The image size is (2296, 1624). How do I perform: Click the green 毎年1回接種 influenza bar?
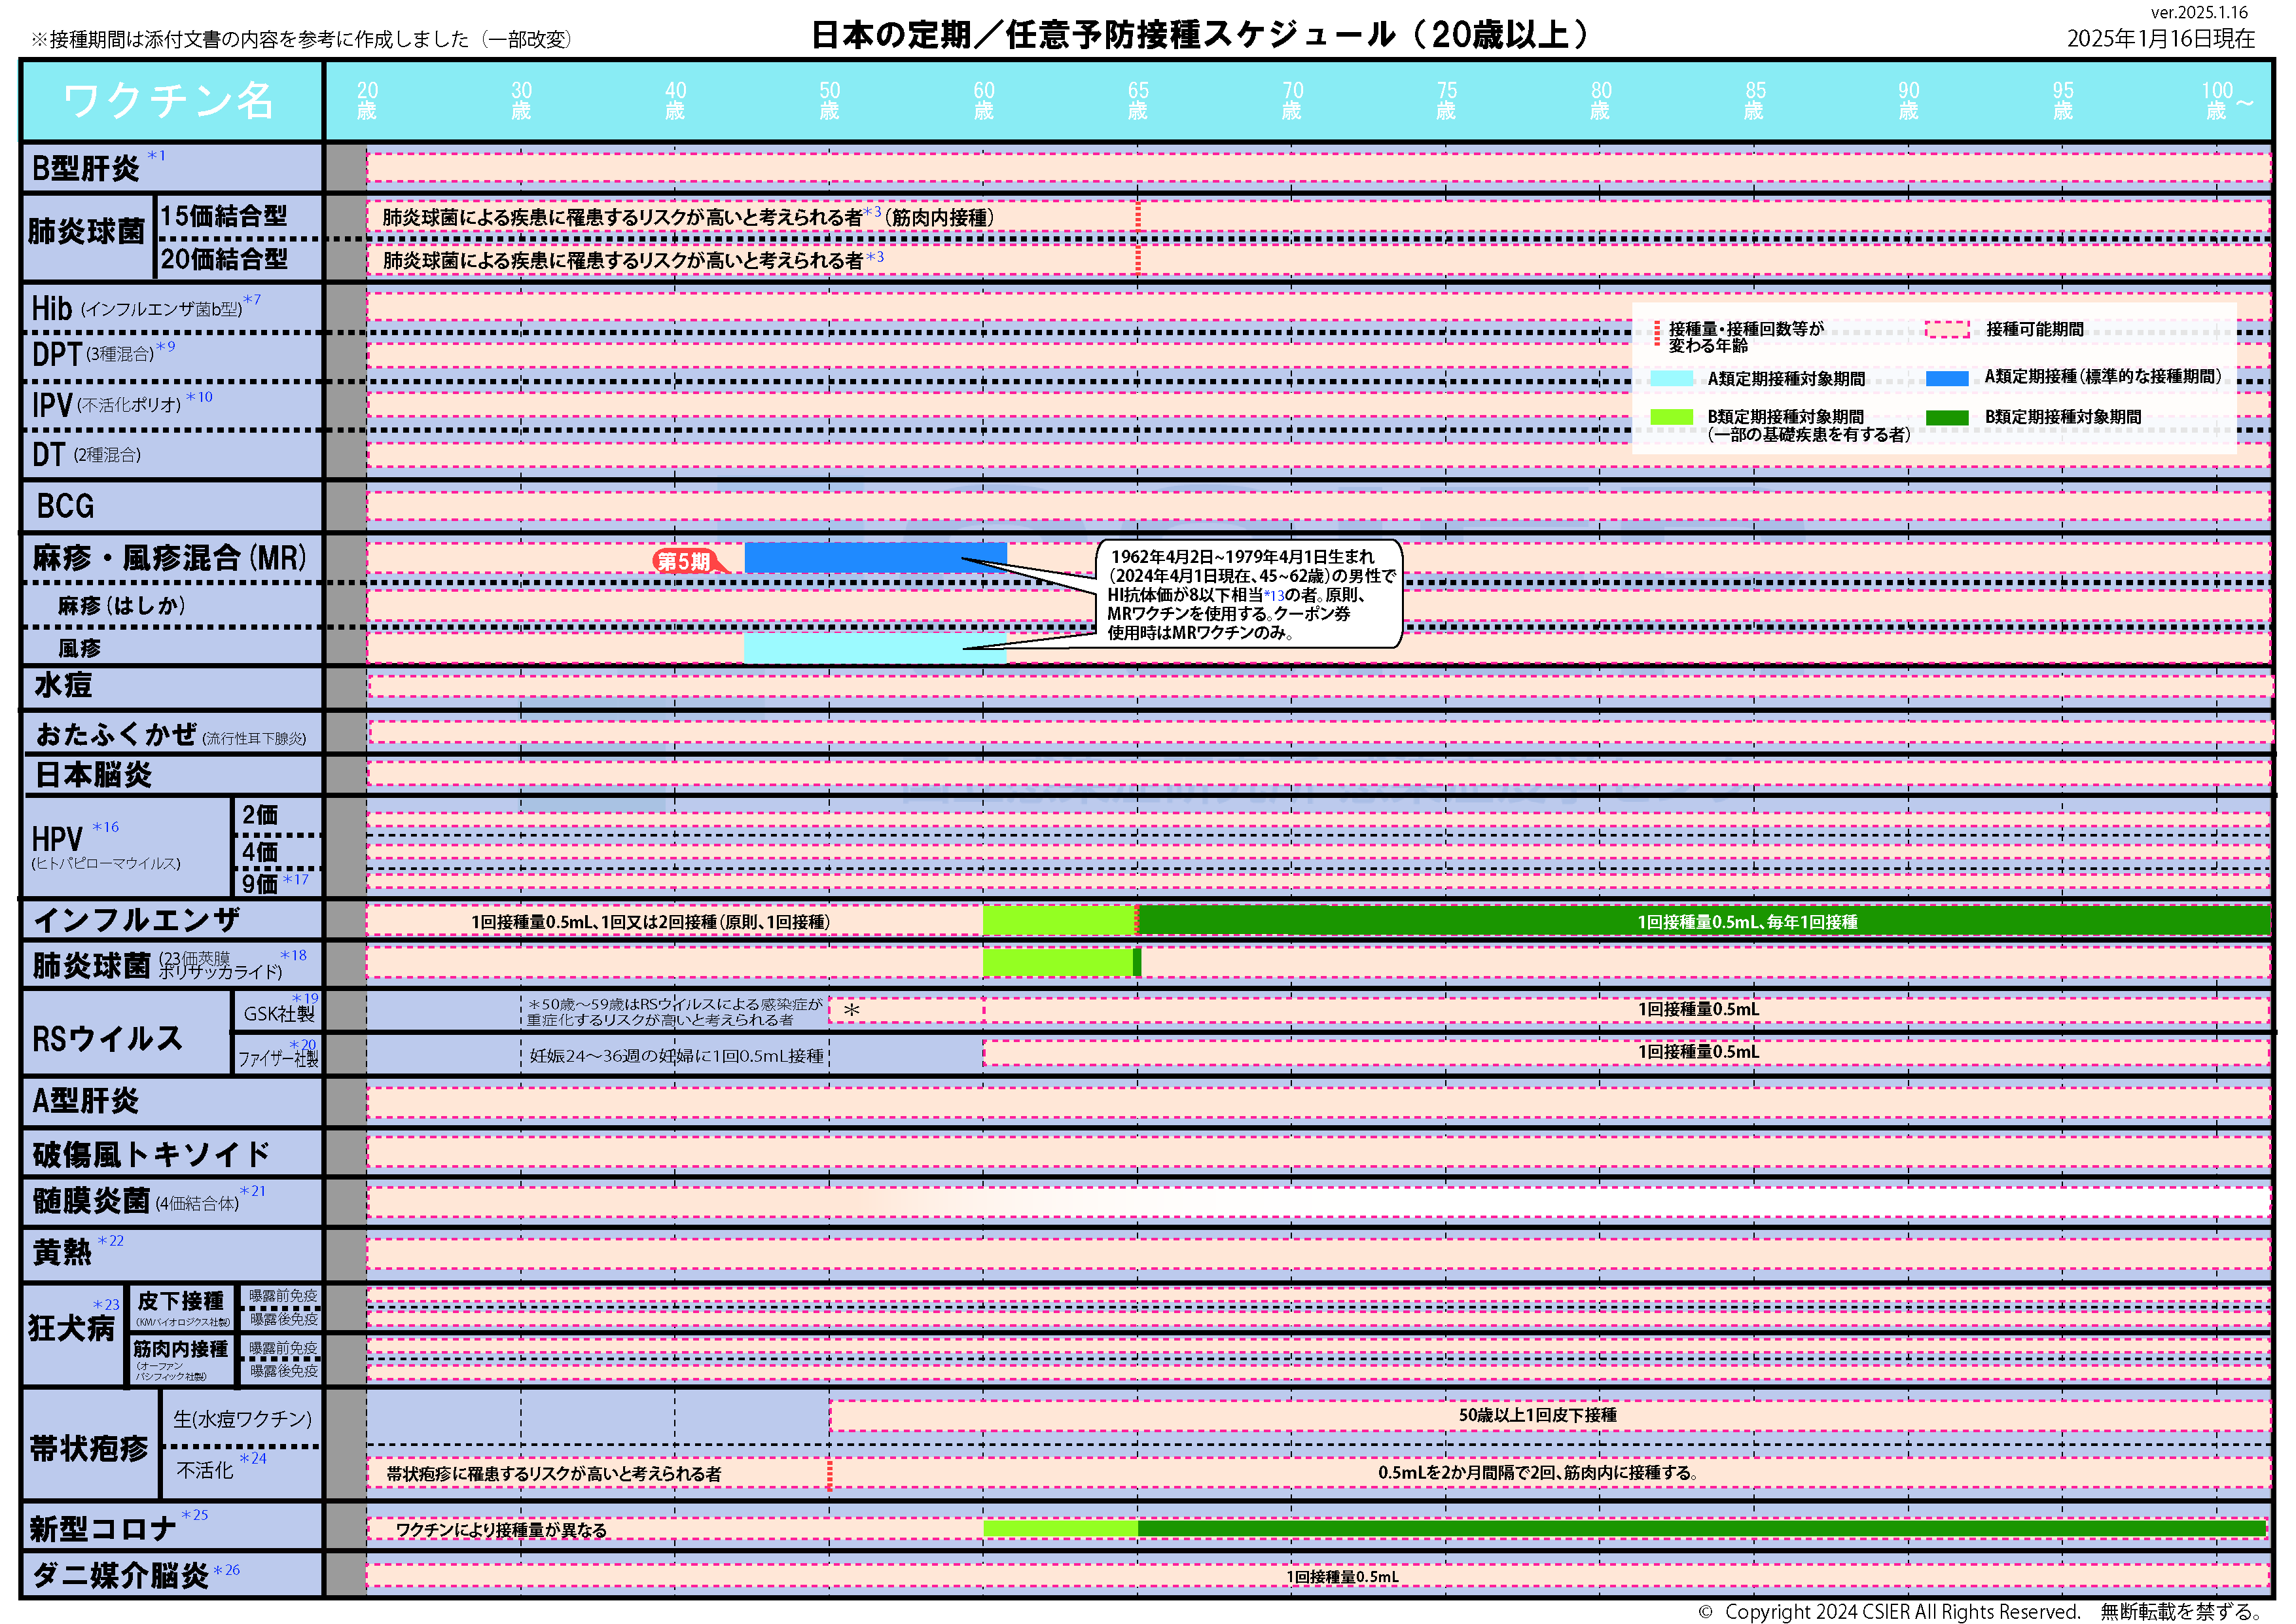coord(1700,921)
